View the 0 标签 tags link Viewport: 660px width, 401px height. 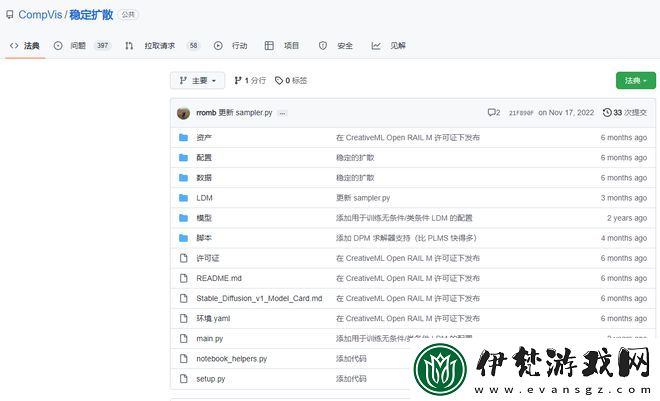click(291, 80)
